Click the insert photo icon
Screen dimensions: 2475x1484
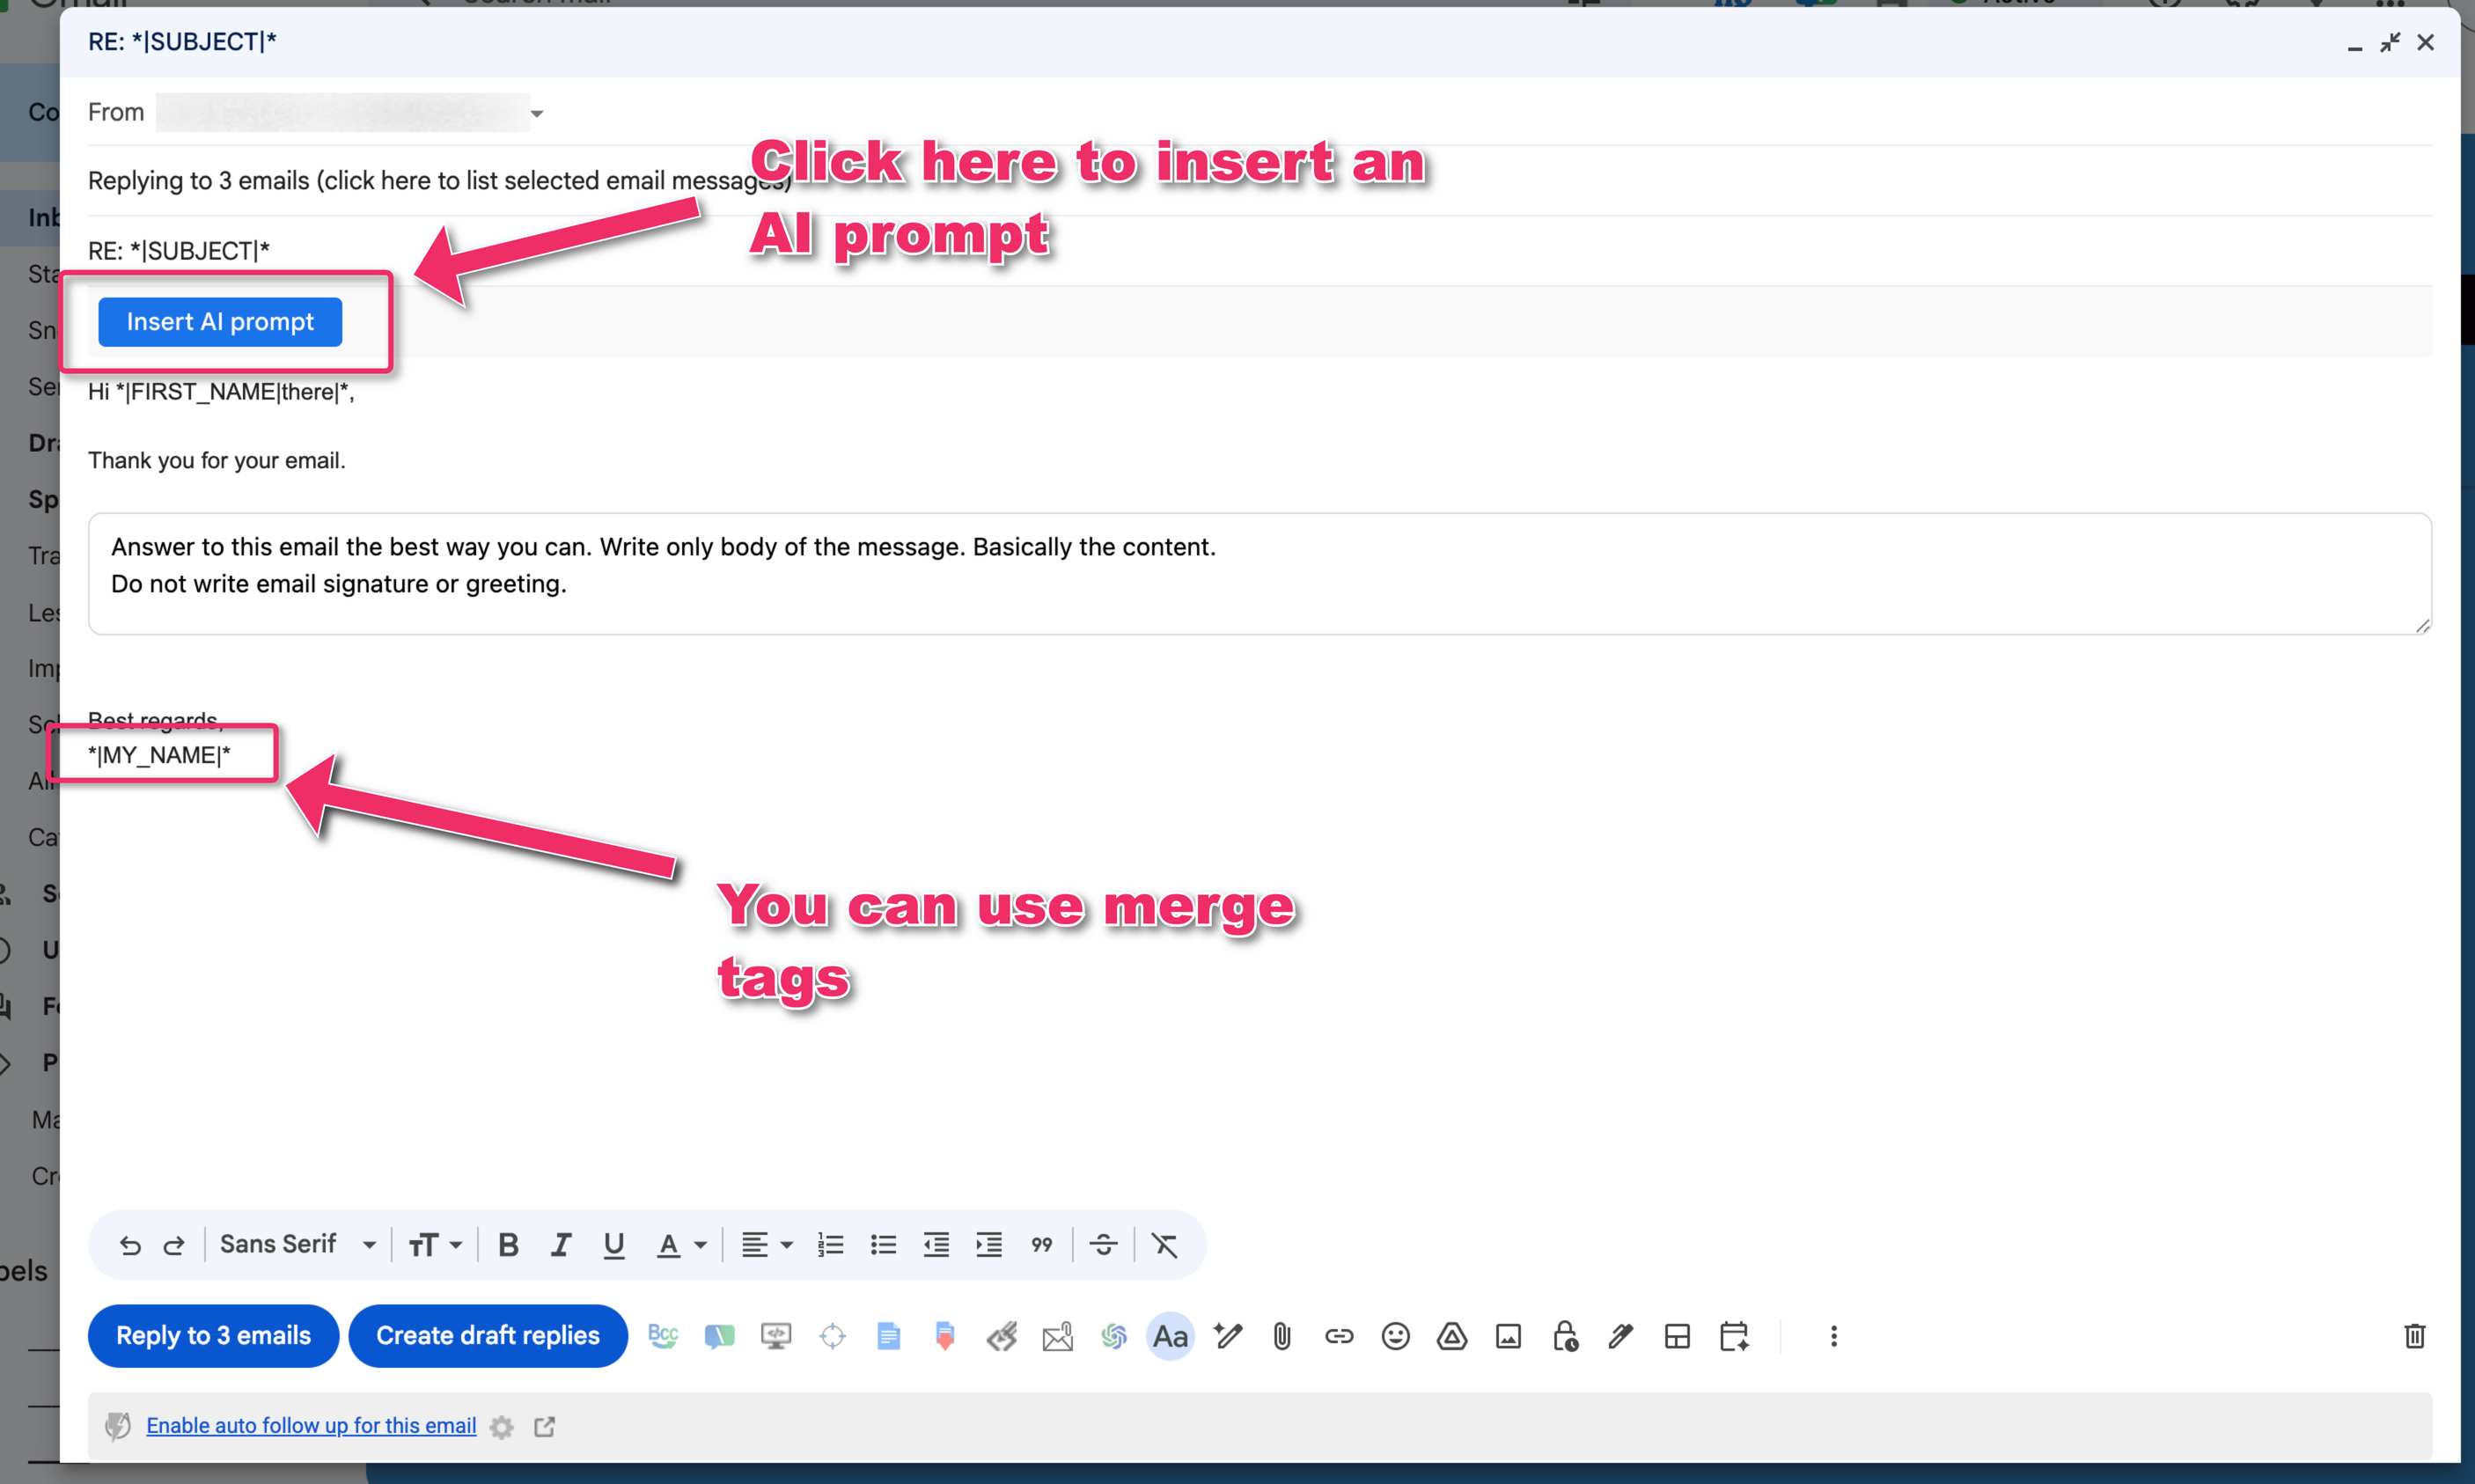[1508, 1336]
